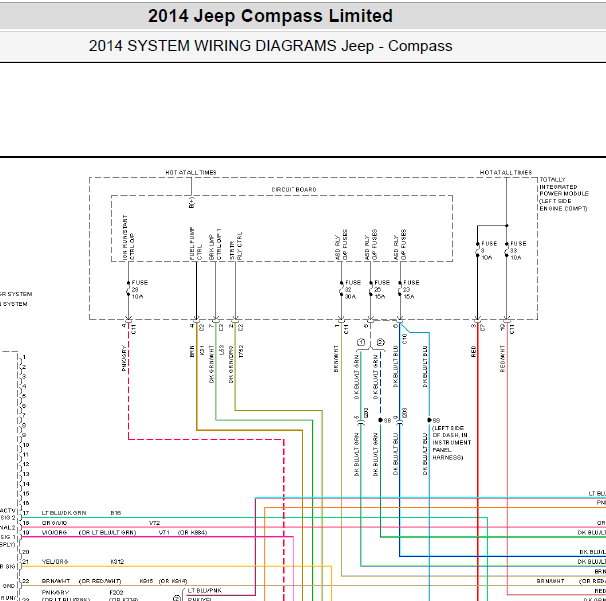Screen dimensions: 606x601
Task: Click the vertical "DK GRN/WHT" wire label
Action: click(211, 364)
